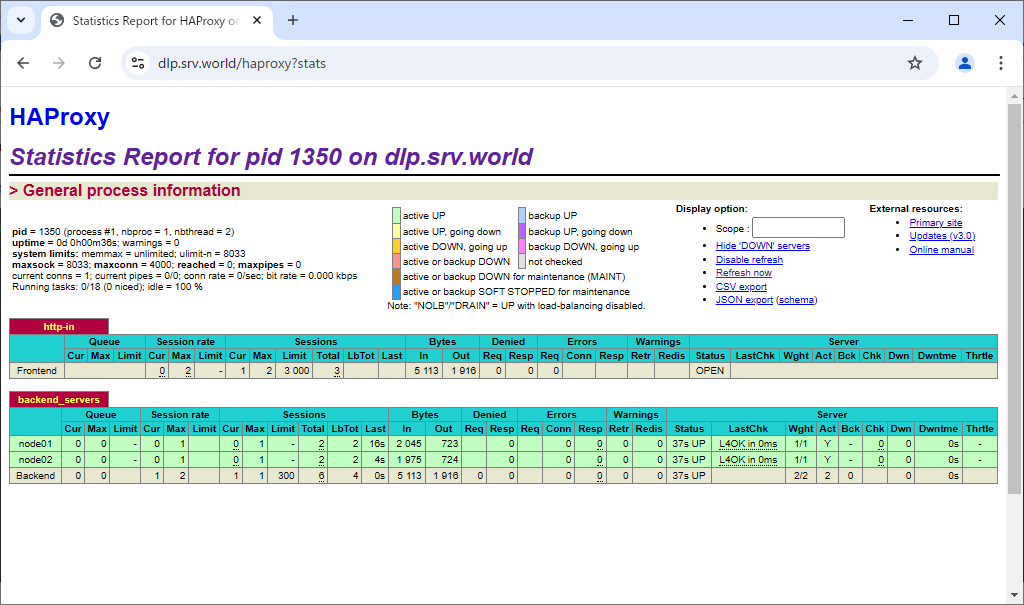
Task: Open the JSON schema link
Action: (x=796, y=300)
